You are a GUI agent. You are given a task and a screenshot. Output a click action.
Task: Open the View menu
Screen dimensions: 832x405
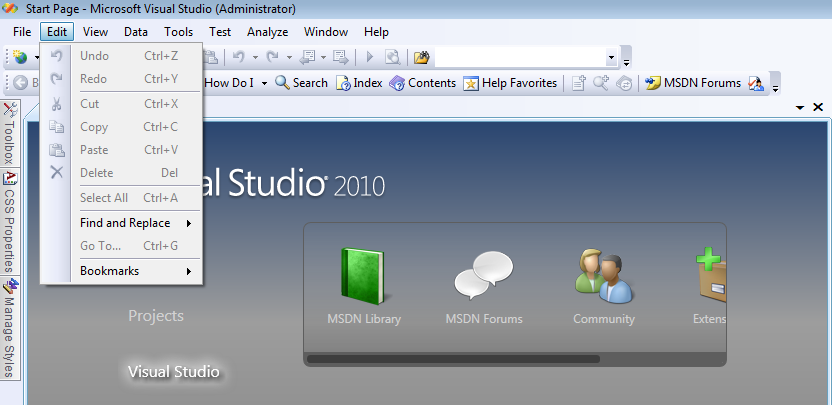tap(96, 32)
